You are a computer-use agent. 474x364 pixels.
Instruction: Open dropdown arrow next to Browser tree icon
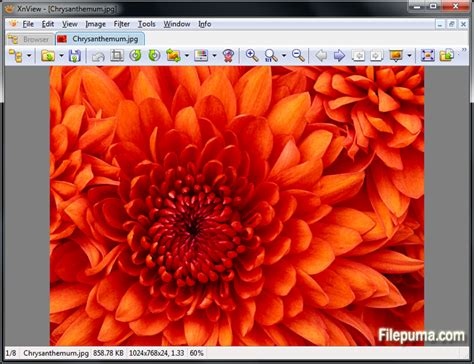[29, 55]
